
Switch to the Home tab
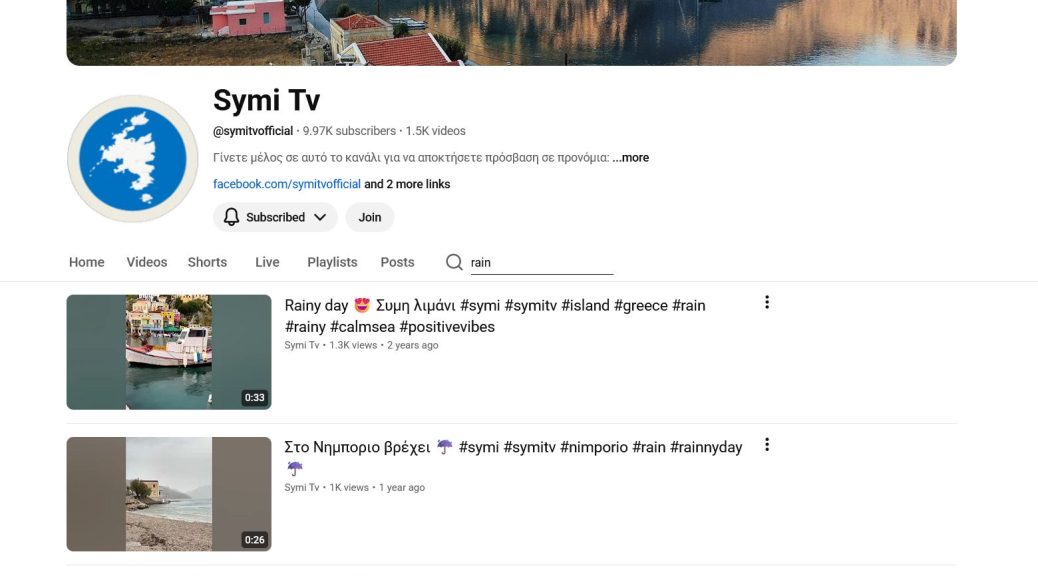[87, 262]
